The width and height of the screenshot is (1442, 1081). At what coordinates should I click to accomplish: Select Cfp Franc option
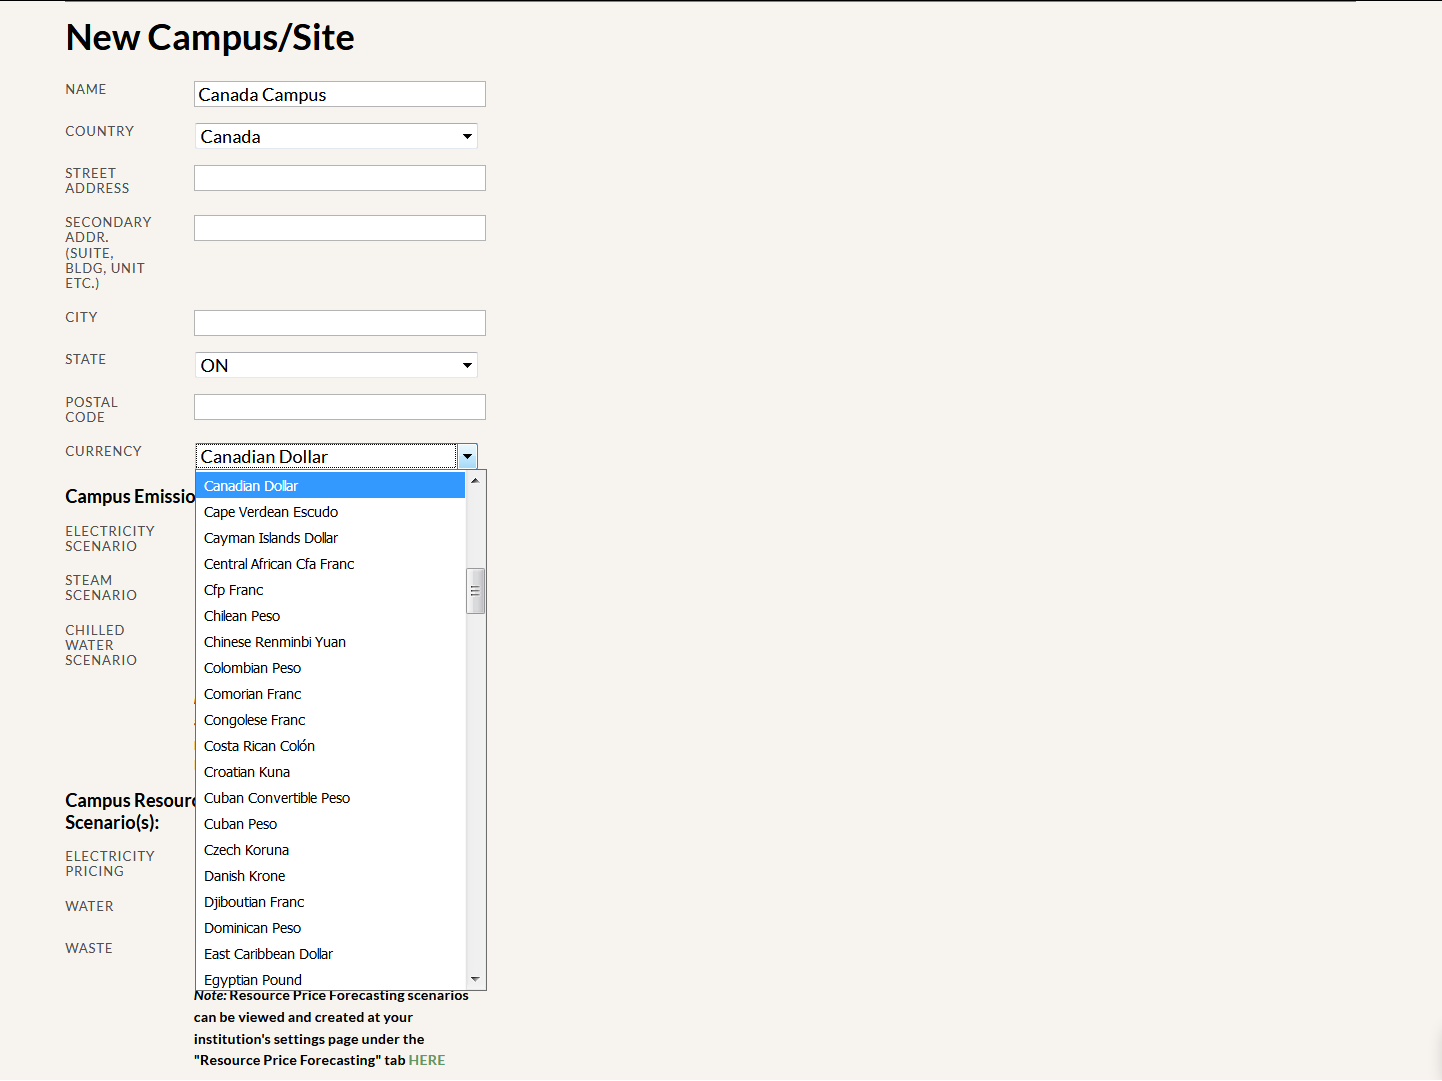[x=331, y=590]
